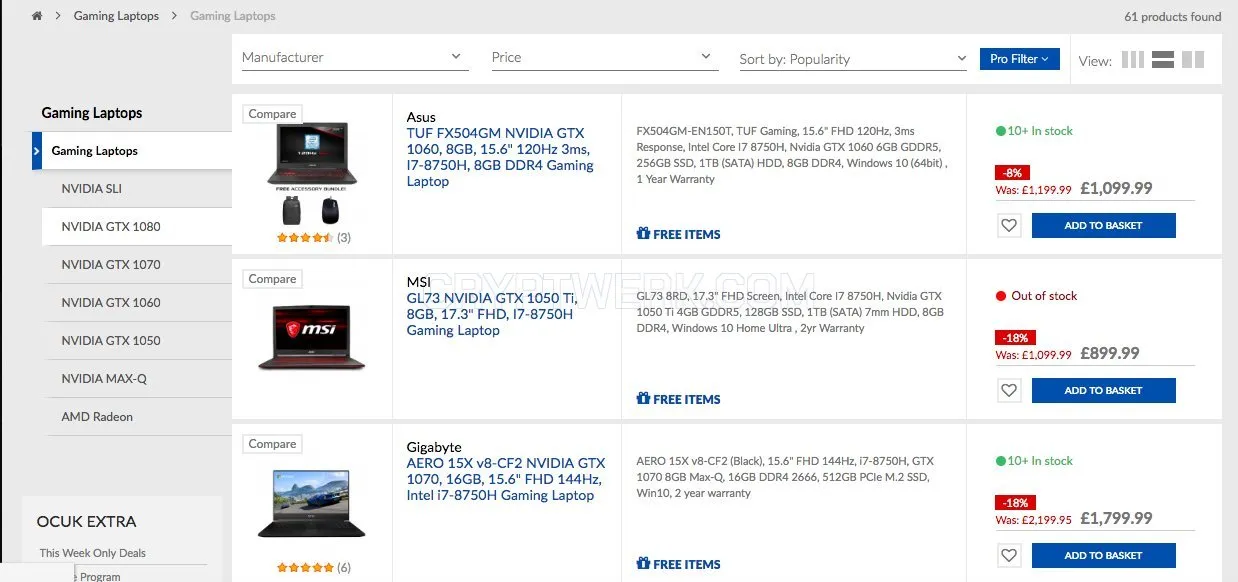The image size is (1238, 582).
Task: Click the OCUK EXTRA heading
Action: 86,521
